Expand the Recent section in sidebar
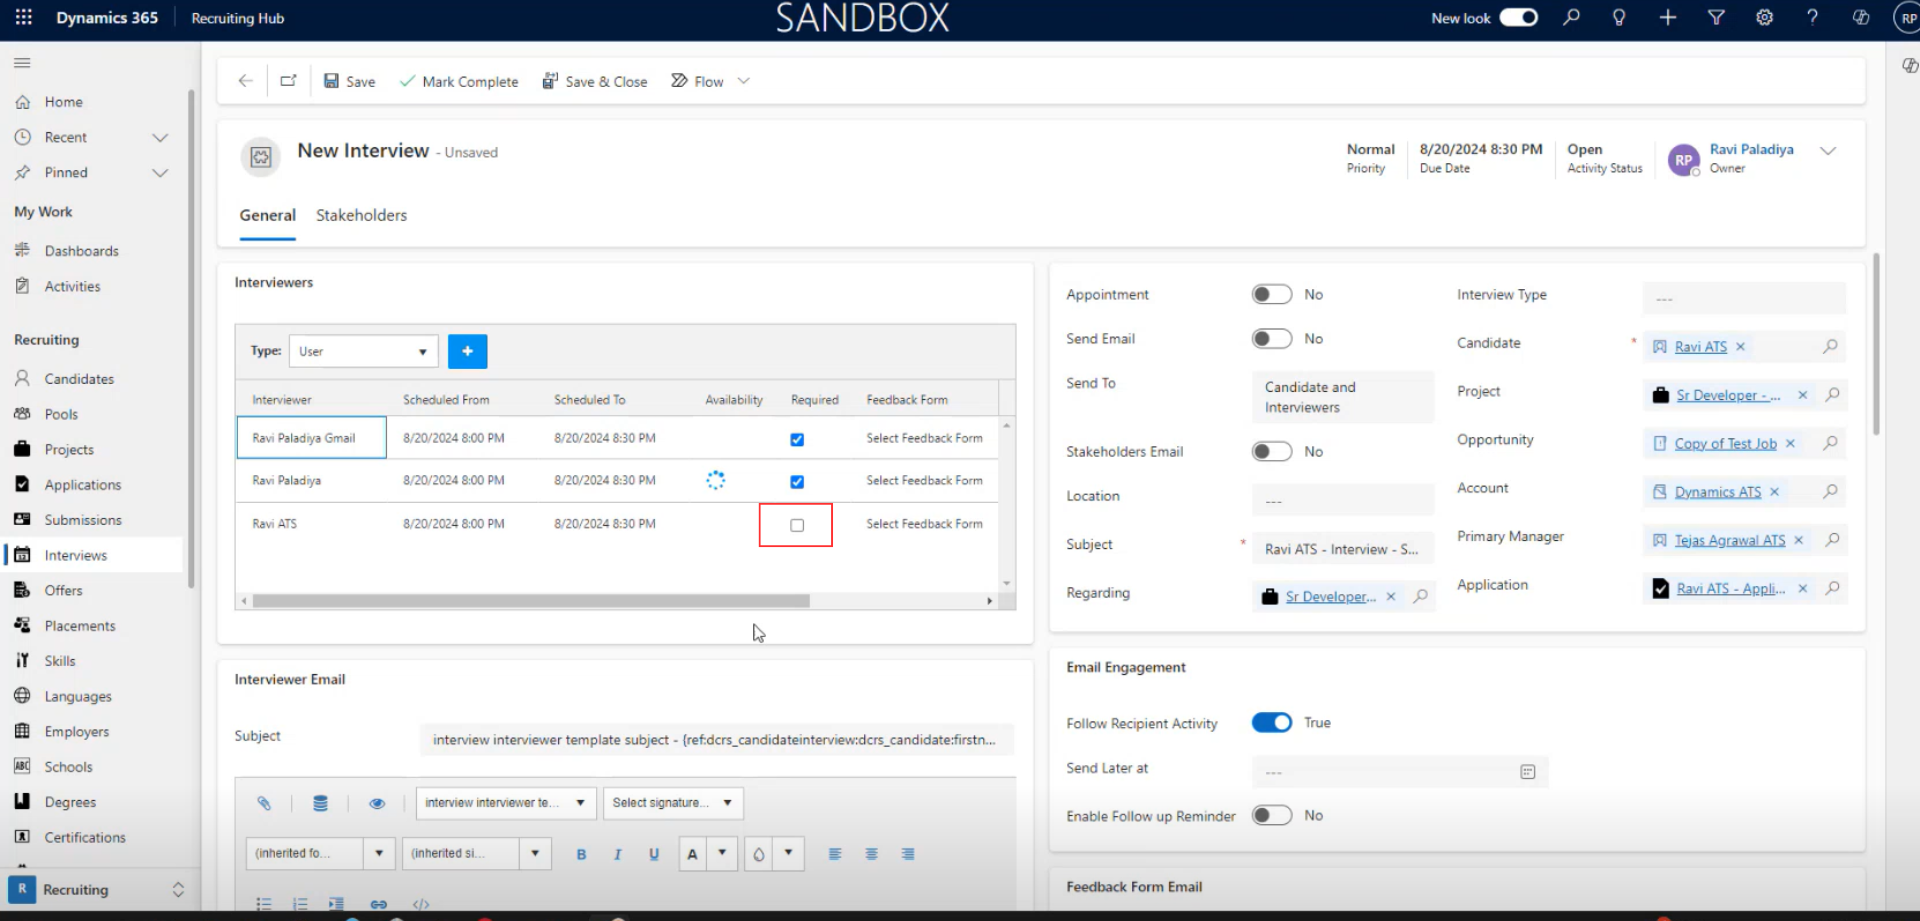1920x921 pixels. (x=159, y=137)
